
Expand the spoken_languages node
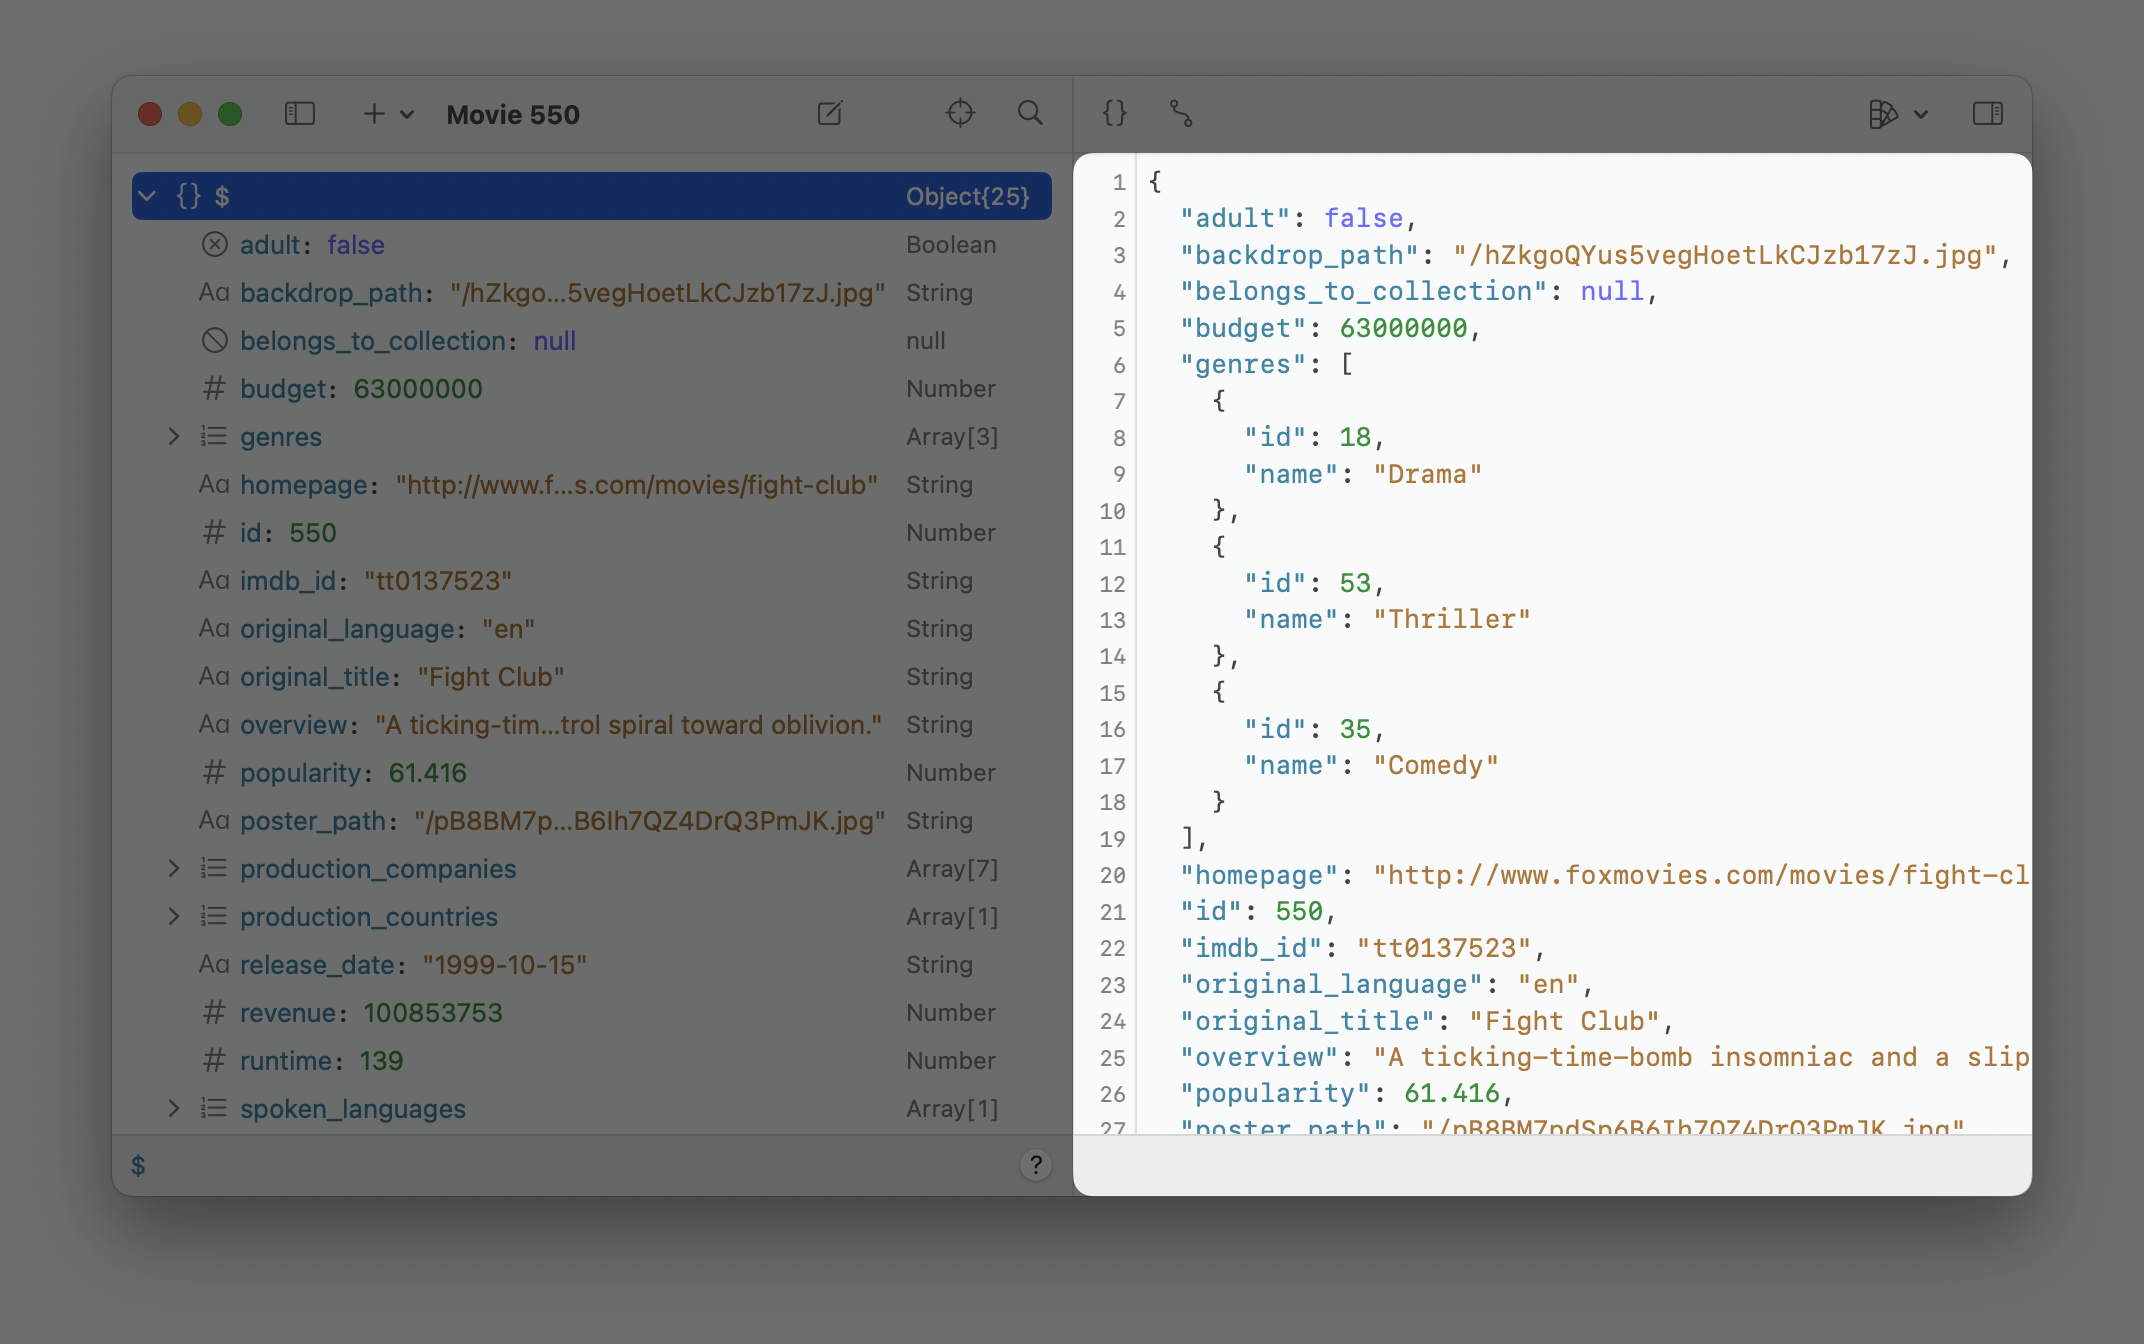coord(175,1108)
